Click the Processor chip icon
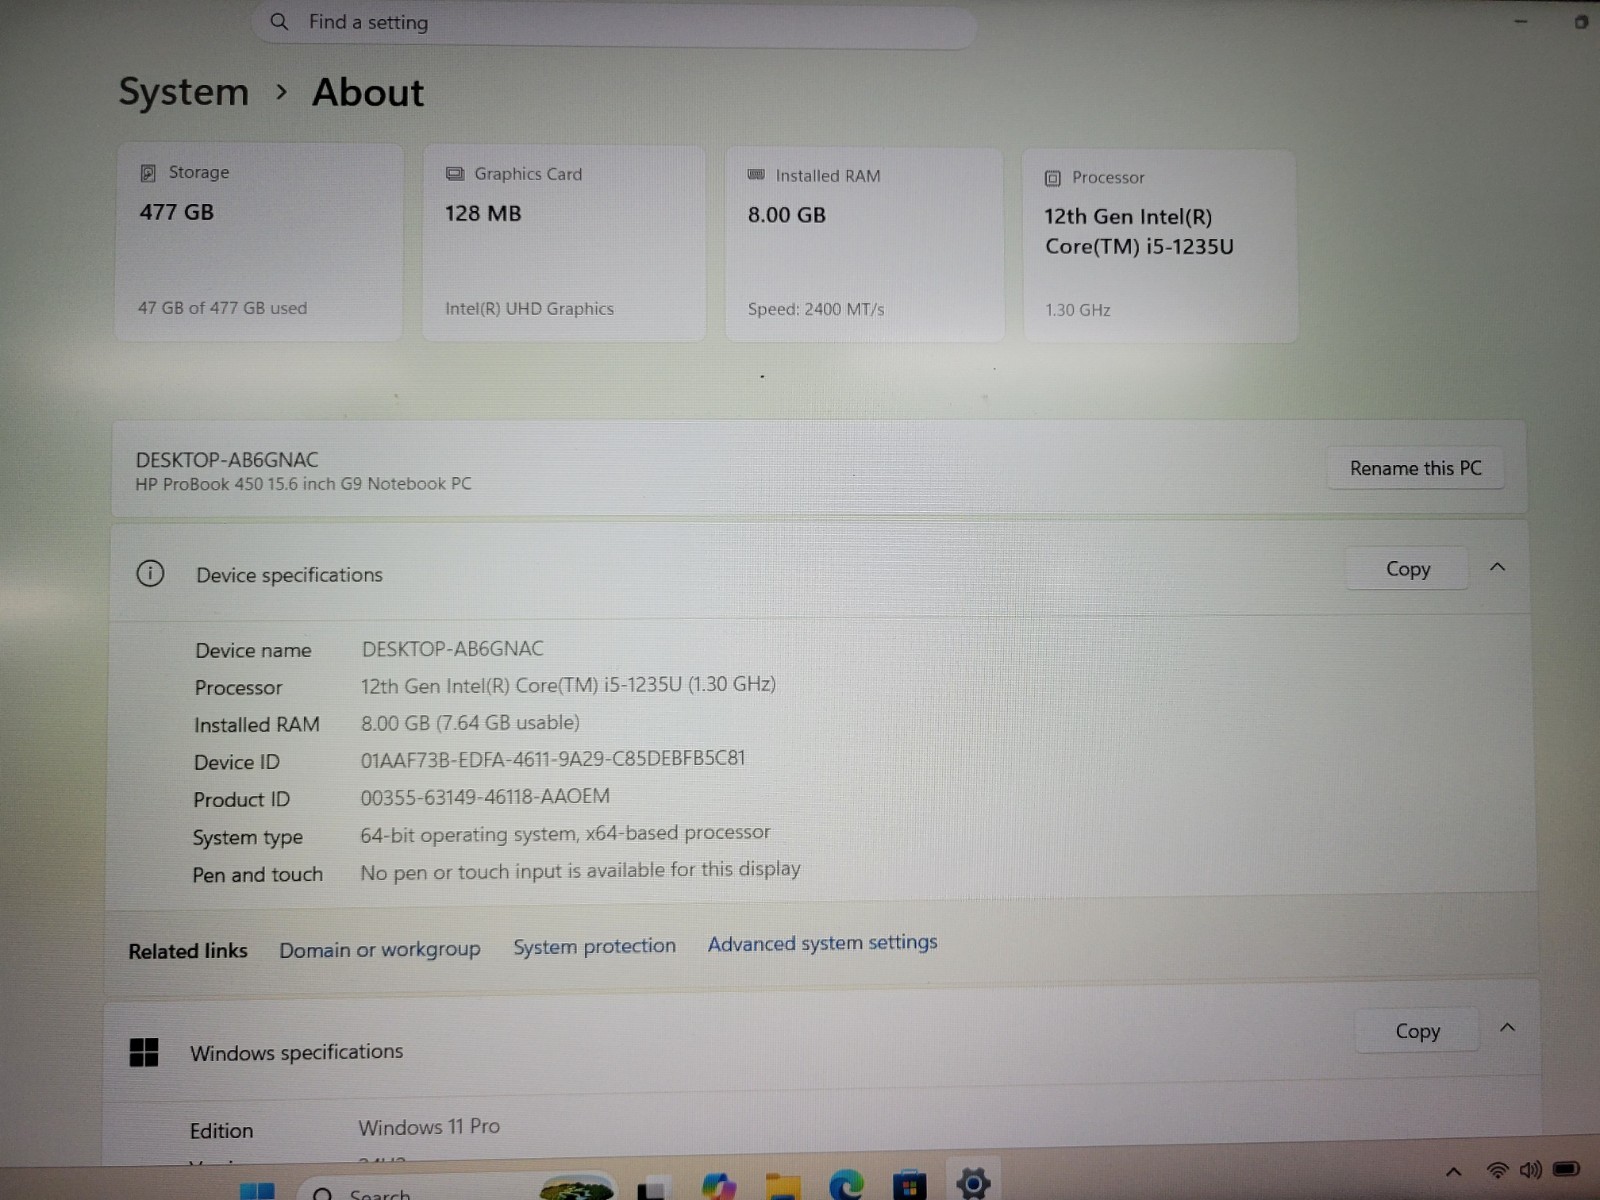The height and width of the screenshot is (1200, 1600). coord(1053,178)
